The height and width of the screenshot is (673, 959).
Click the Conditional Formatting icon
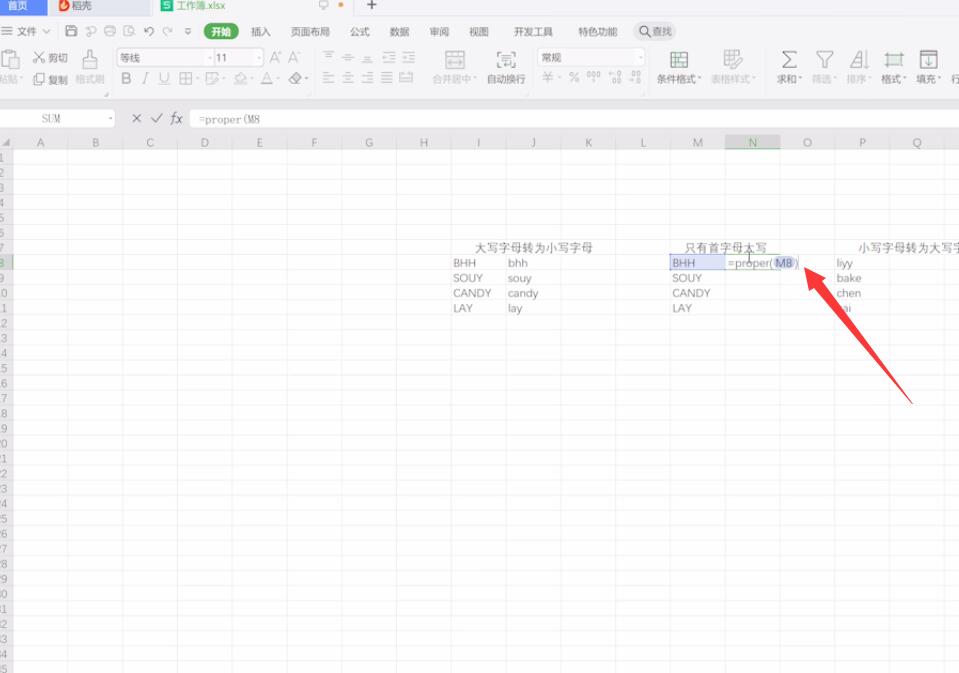point(679,60)
